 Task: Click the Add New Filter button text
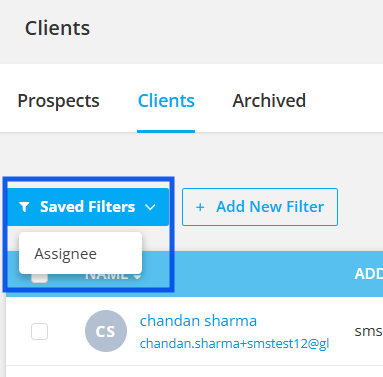coord(270,207)
